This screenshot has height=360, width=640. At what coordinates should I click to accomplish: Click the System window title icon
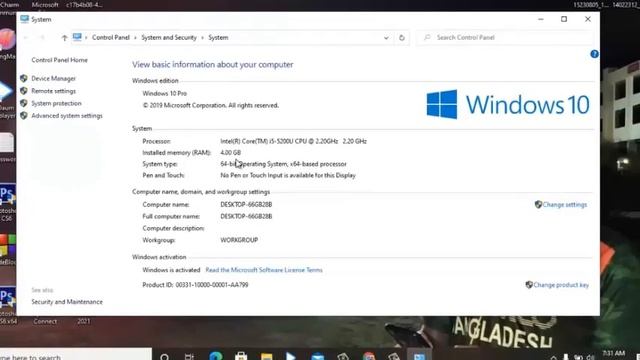pos(24,19)
